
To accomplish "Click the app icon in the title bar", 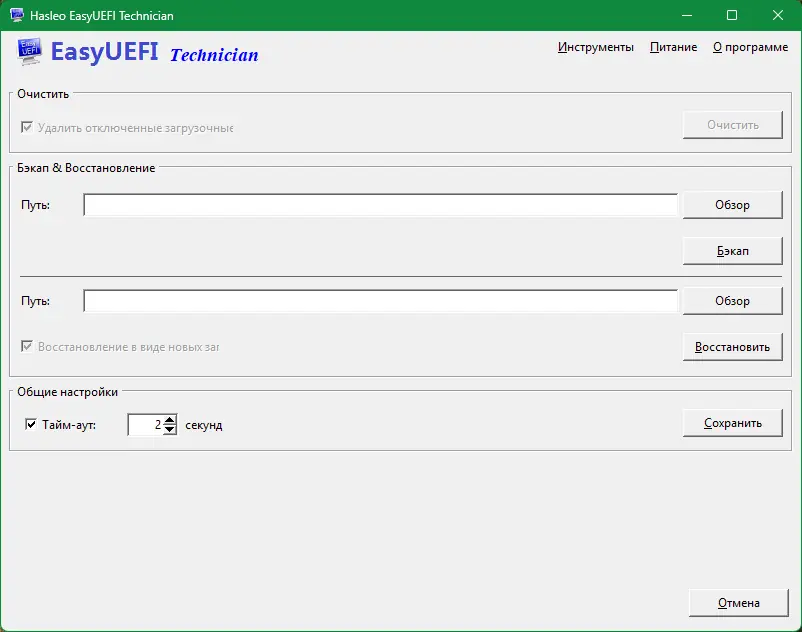I will point(17,15).
